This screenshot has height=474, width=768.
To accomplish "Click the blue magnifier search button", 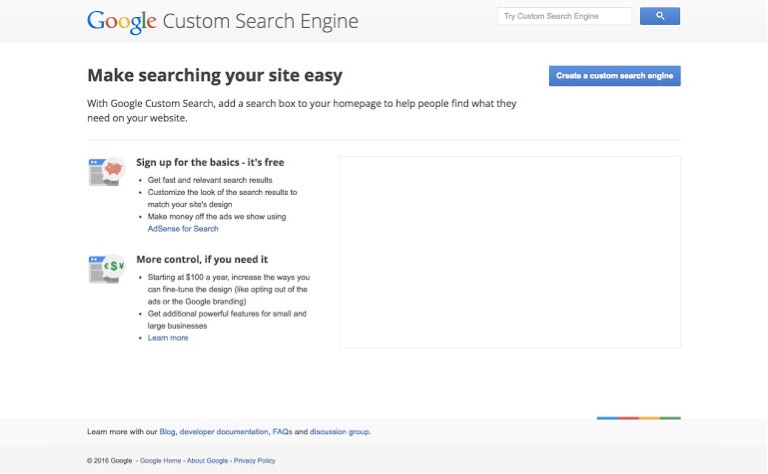I will point(659,16).
